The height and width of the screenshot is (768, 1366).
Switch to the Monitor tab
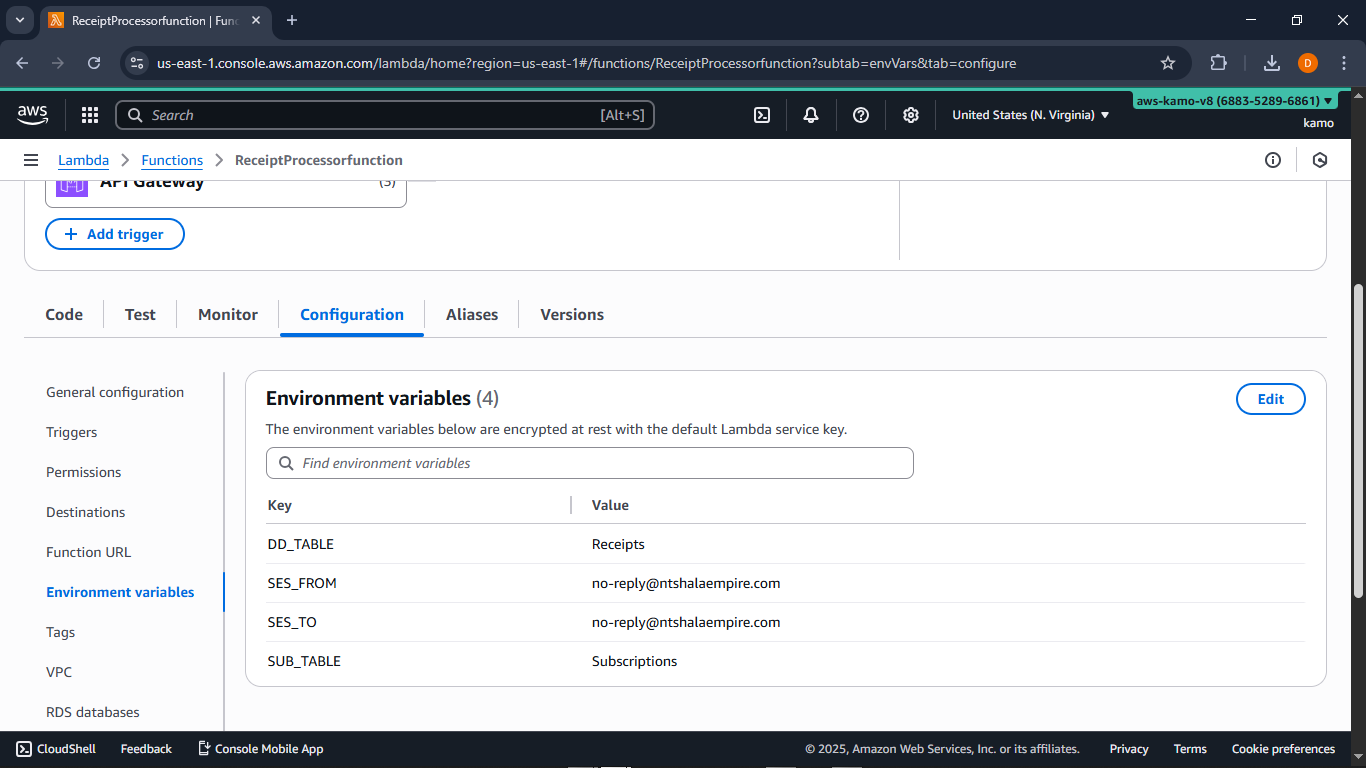[227, 314]
